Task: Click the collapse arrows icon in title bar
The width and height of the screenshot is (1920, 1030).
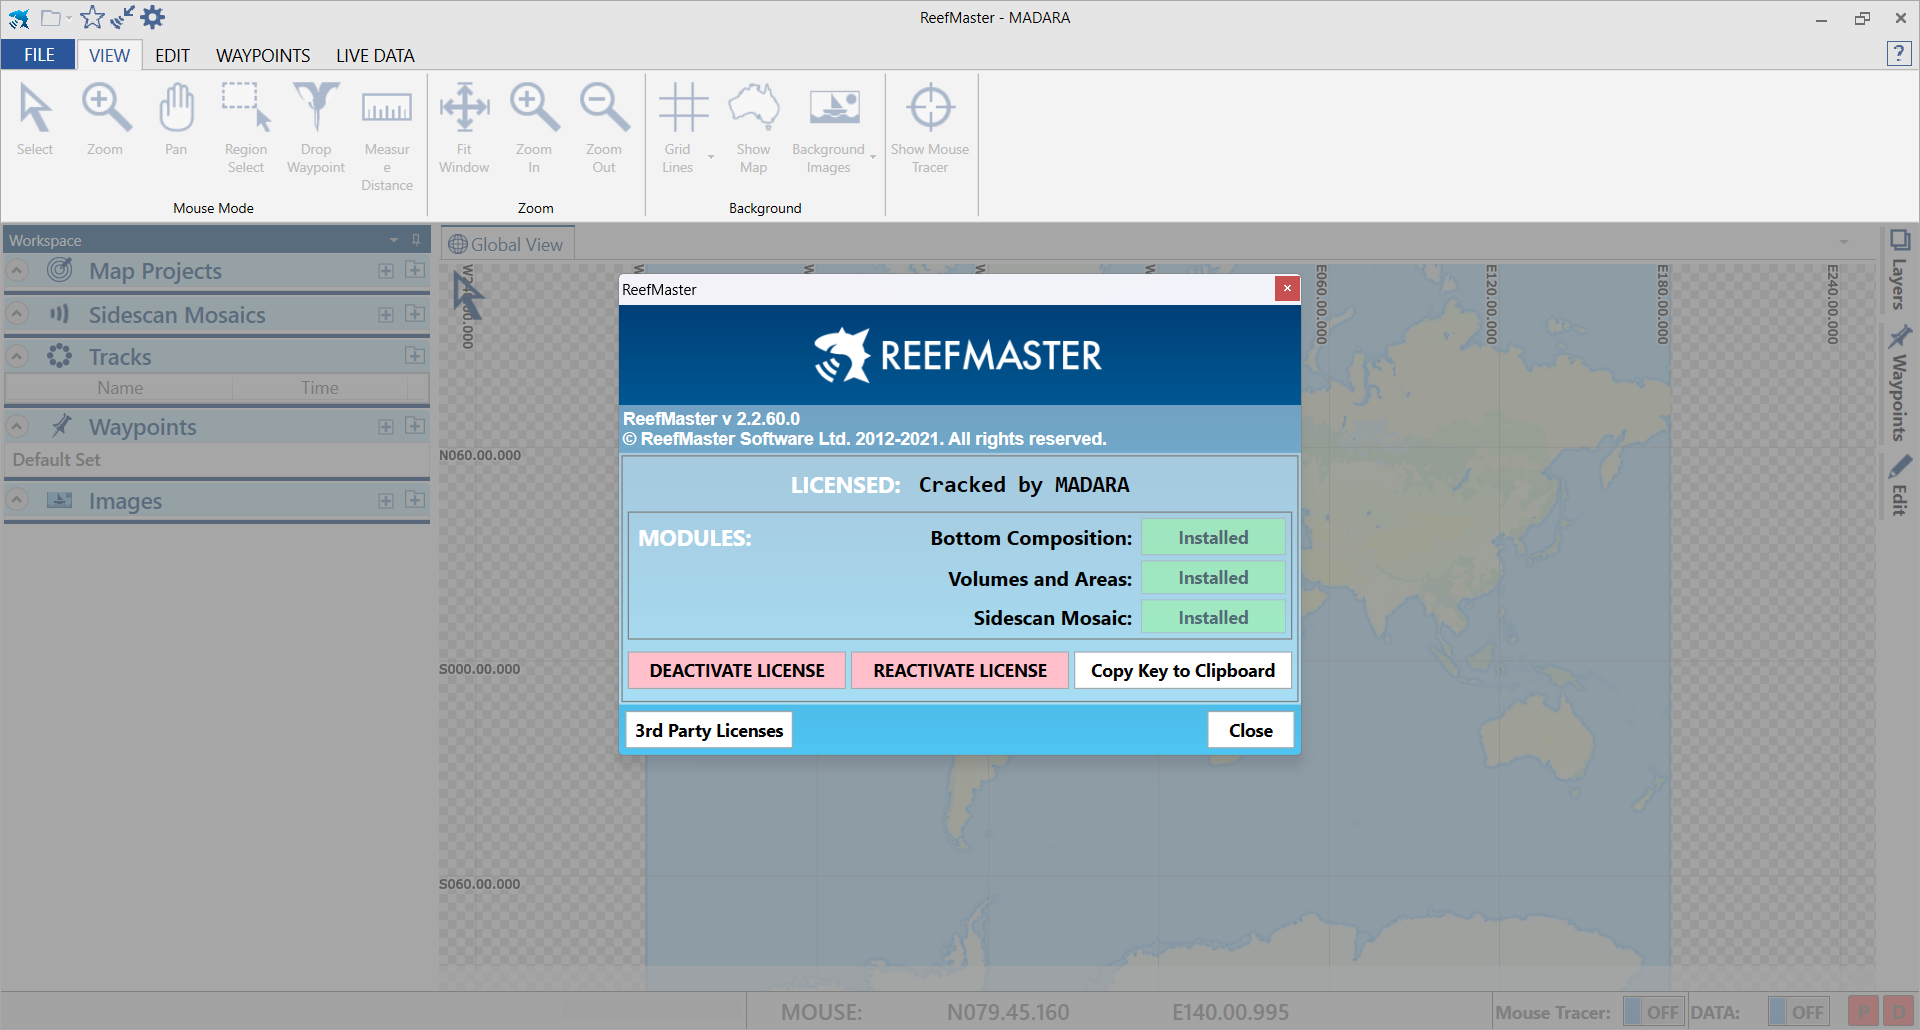Action: tap(122, 17)
